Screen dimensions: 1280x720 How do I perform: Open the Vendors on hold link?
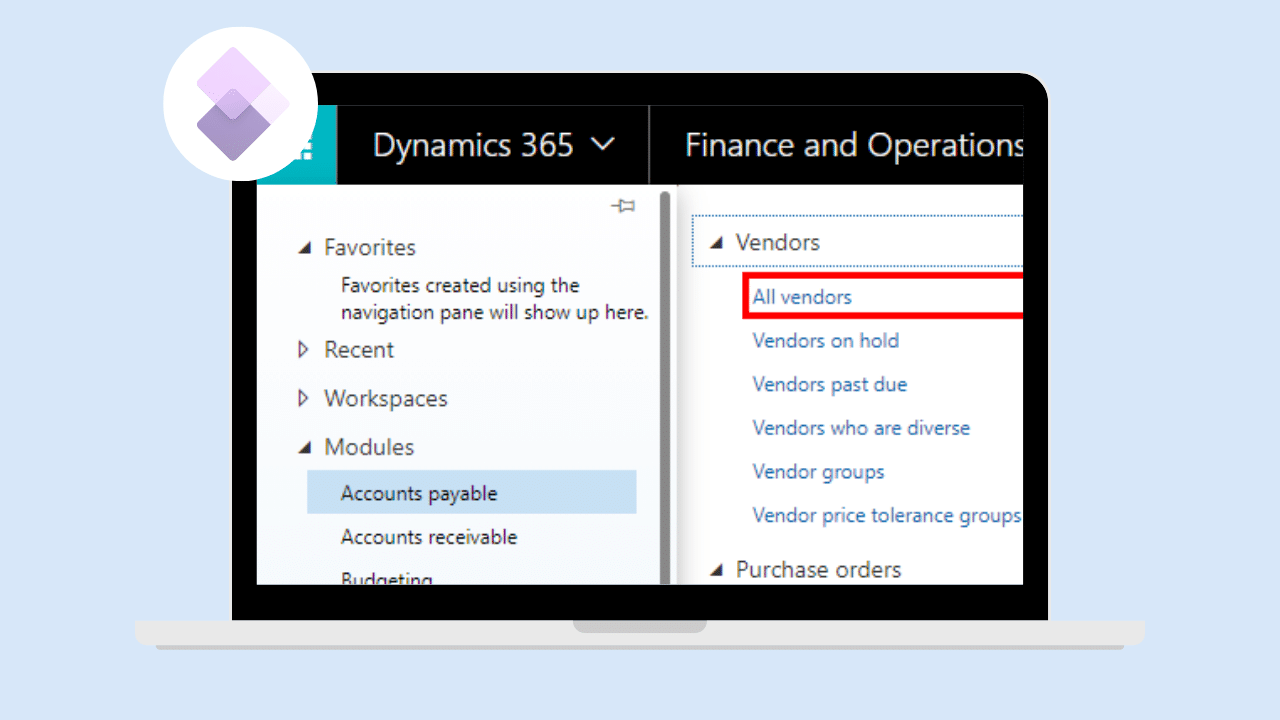coord(825,341)
